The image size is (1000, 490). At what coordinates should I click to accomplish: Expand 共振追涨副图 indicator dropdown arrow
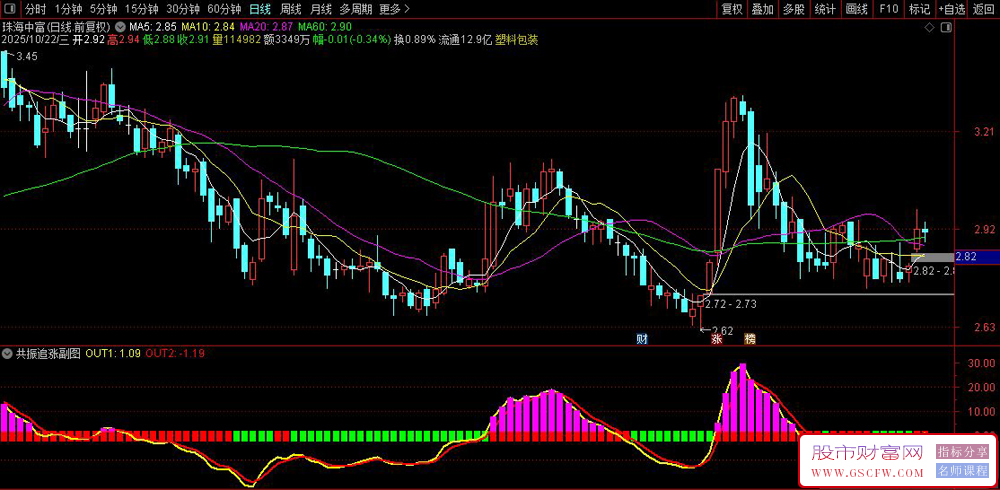8,353
